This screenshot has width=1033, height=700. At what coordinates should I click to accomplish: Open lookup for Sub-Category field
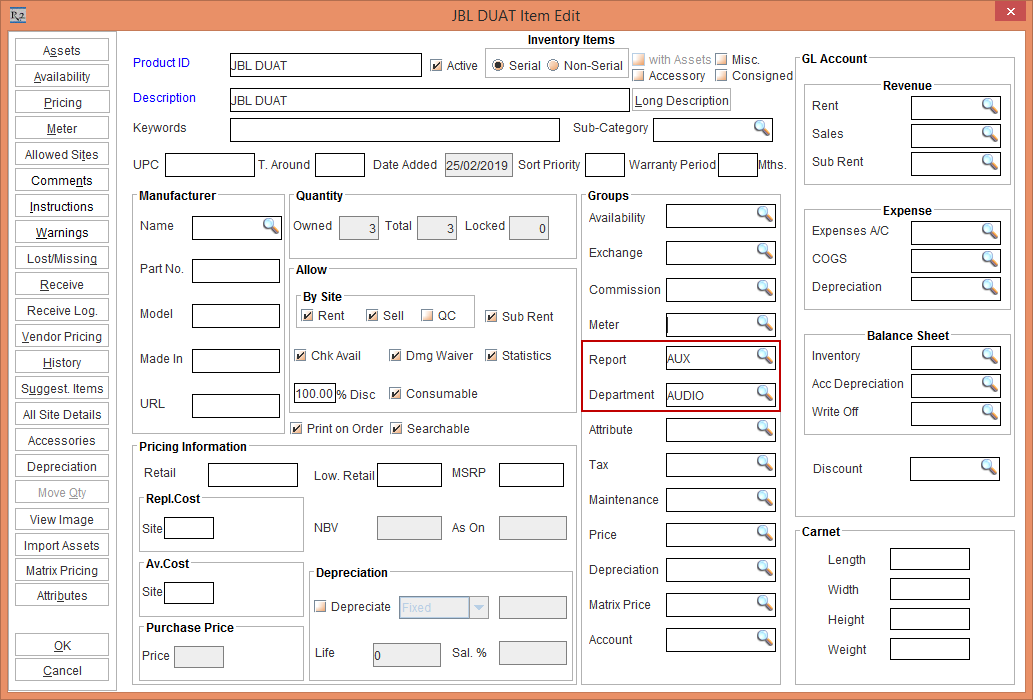pyautogui.click(x=762, y=128)
